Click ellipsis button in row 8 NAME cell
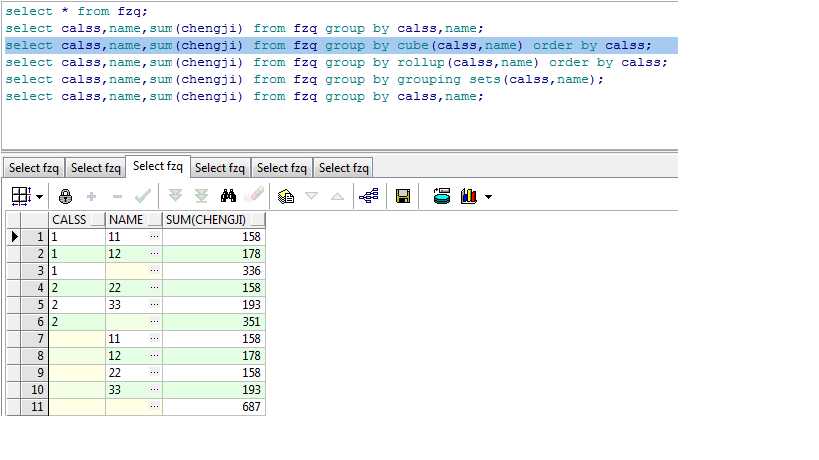The image size is (819, 460). (154, 356)
